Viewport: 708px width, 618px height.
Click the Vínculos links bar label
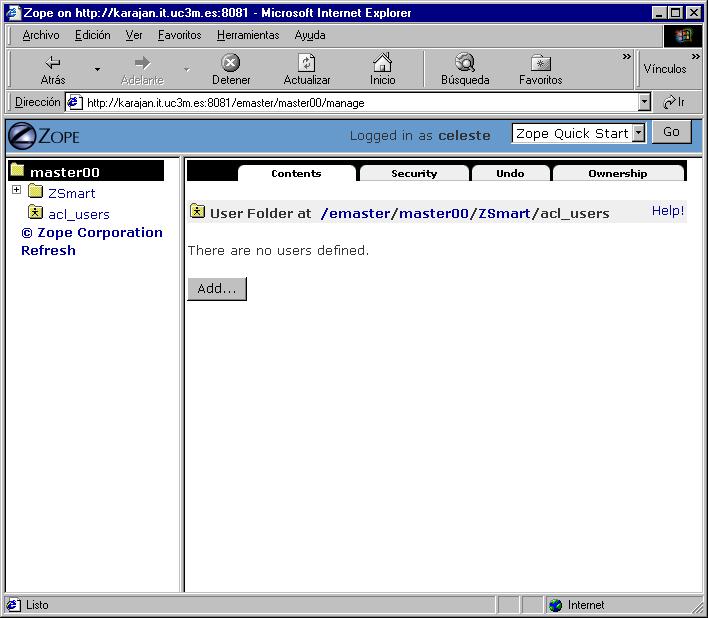pyautogui.click(x=665, y=69)
